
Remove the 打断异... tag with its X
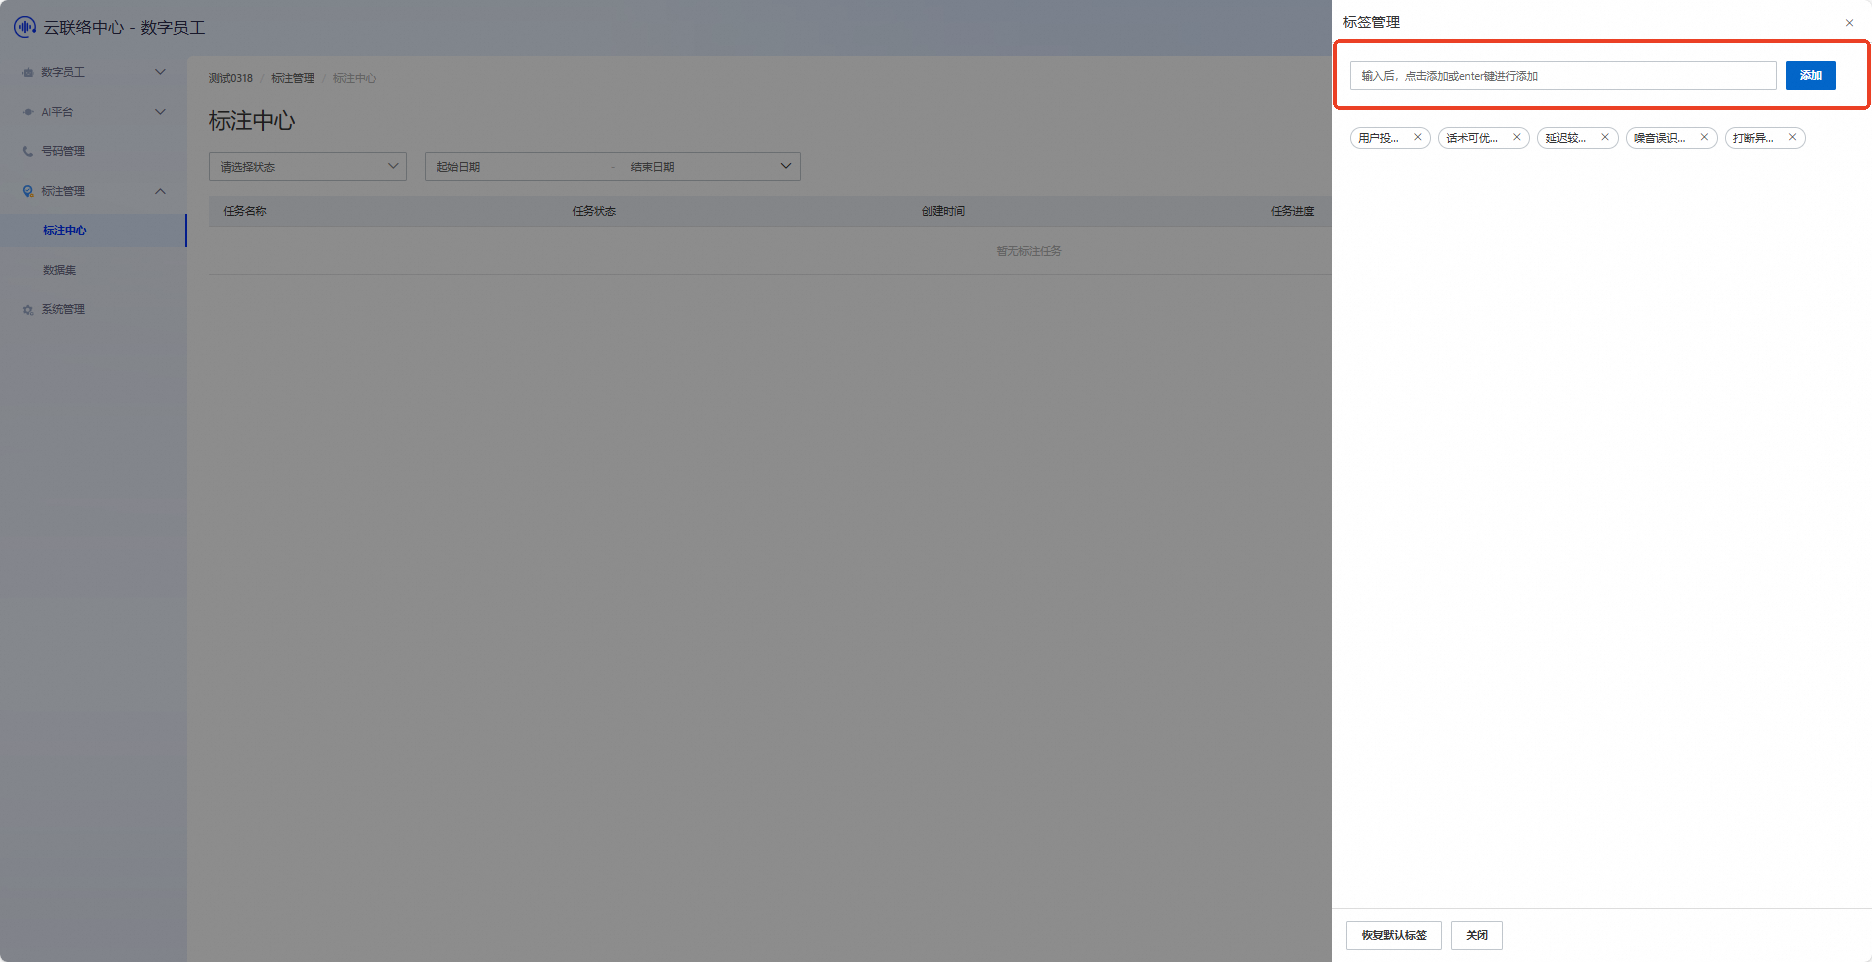point(1792,137)
